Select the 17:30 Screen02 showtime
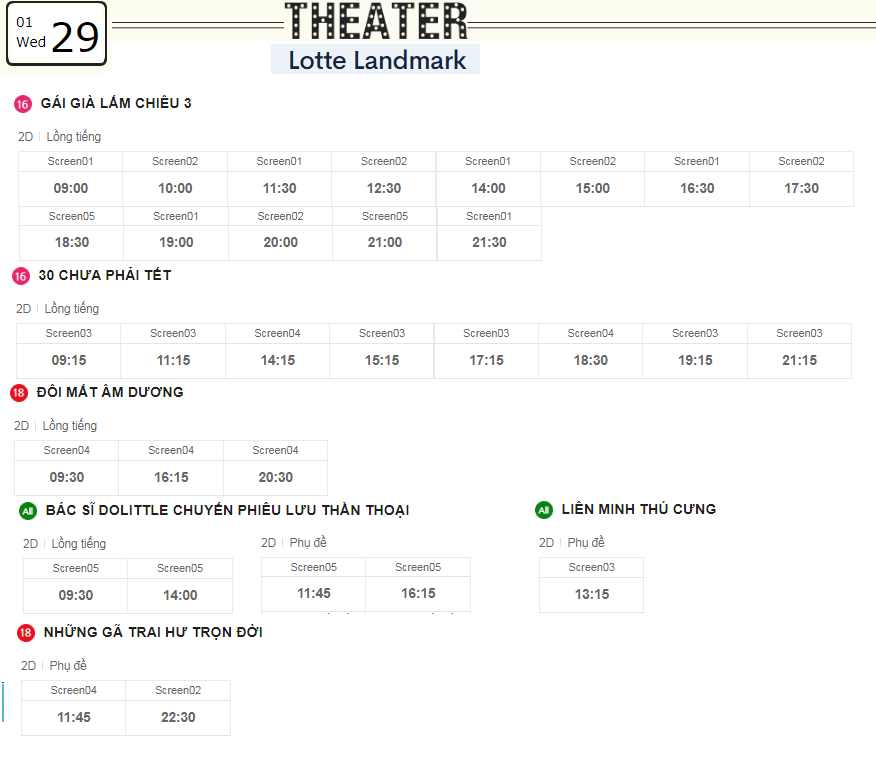The image size is (876, 778). click(x=801, y=179)
